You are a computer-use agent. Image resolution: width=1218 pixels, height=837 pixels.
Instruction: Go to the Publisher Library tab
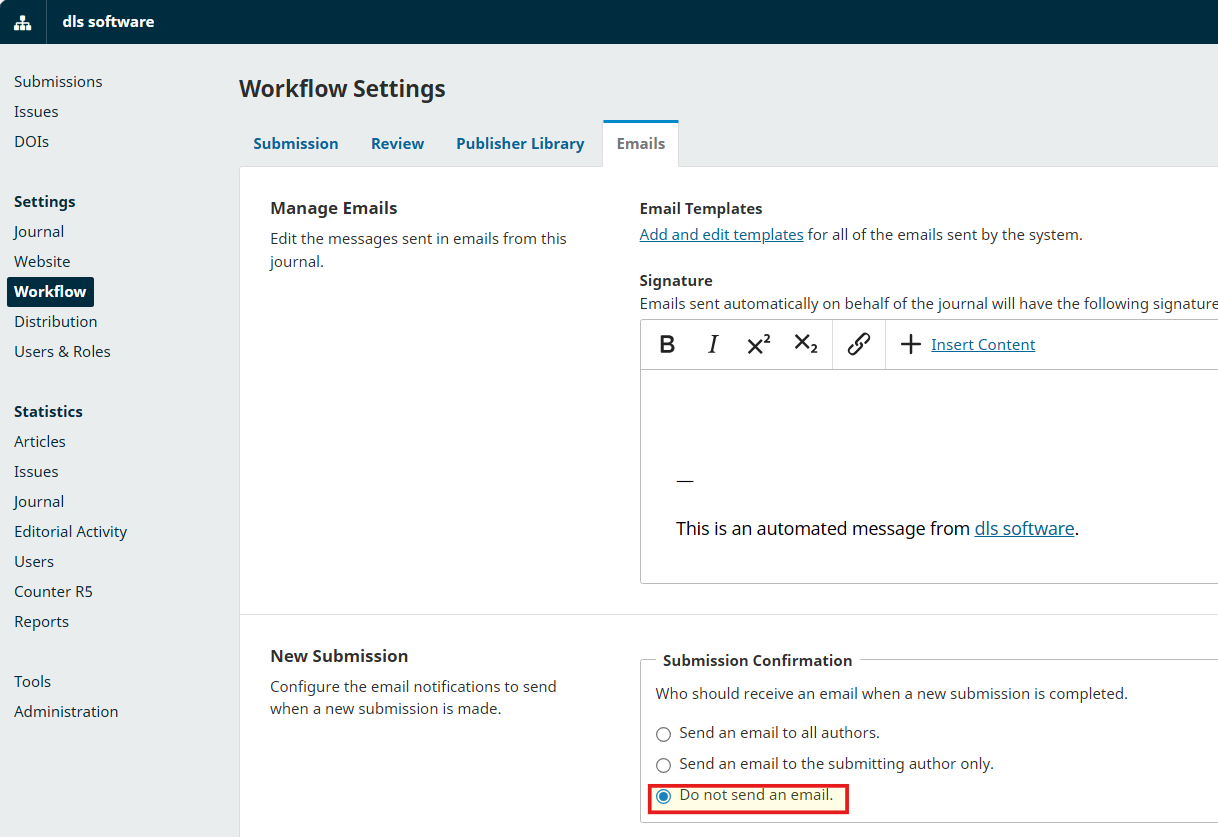(520, 144)
